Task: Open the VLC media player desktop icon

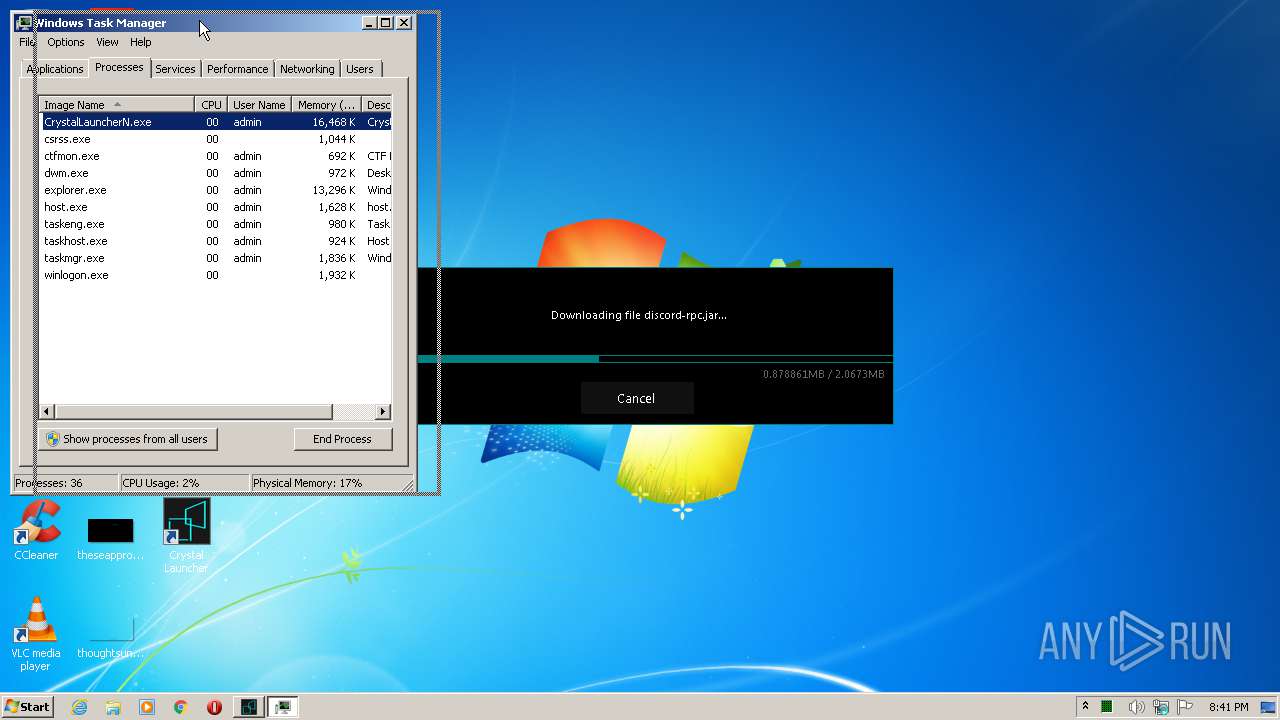Action: pos(35,633)
